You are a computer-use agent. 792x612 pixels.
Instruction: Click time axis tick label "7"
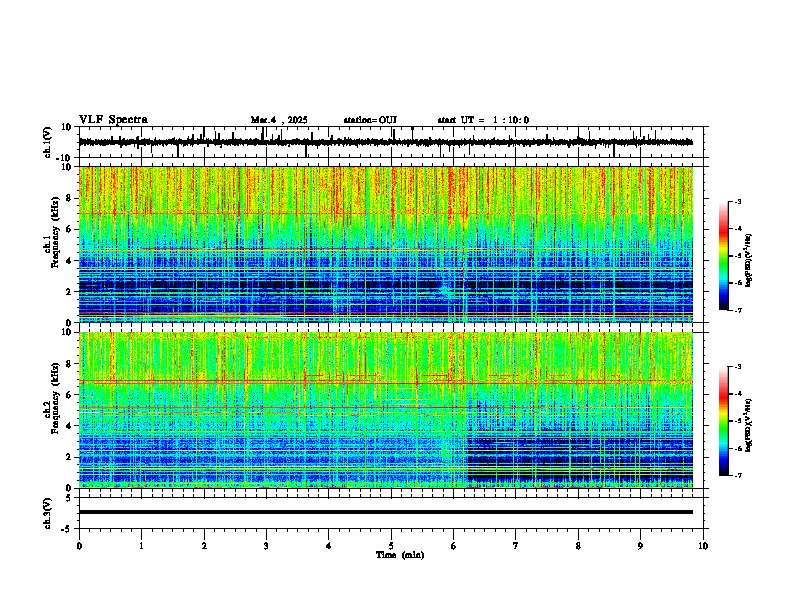click(516, 546)
